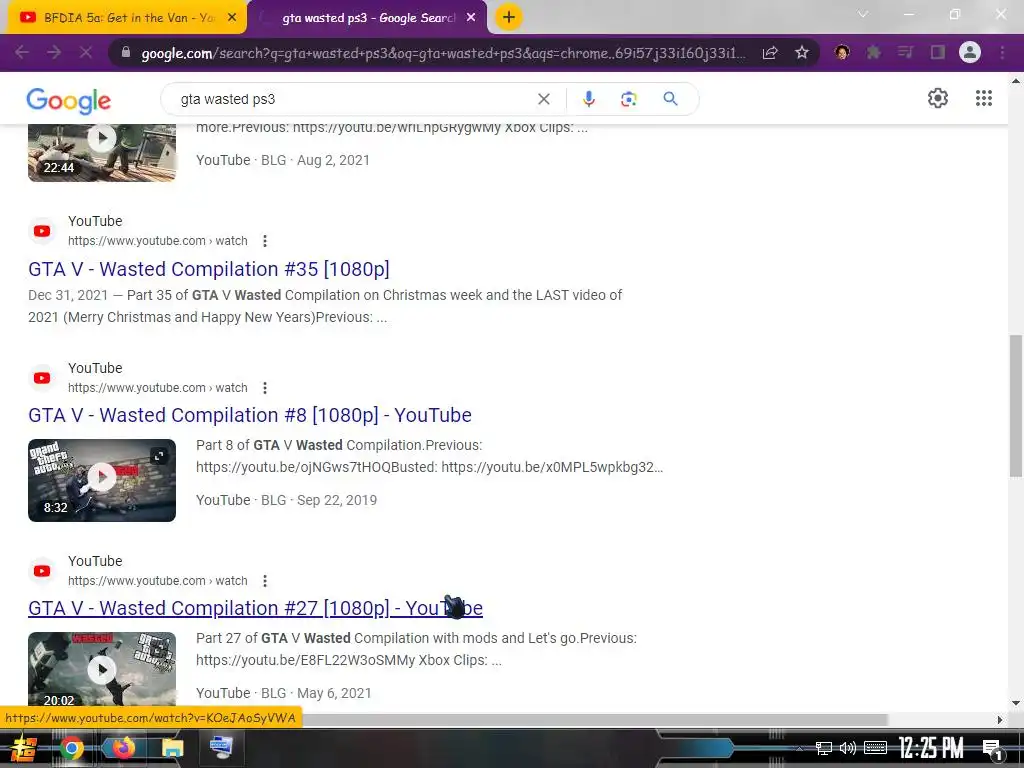Open the Chrome three-dot menu
The width and height of the screenshot is (1024, 768).
click(1002, 52)
